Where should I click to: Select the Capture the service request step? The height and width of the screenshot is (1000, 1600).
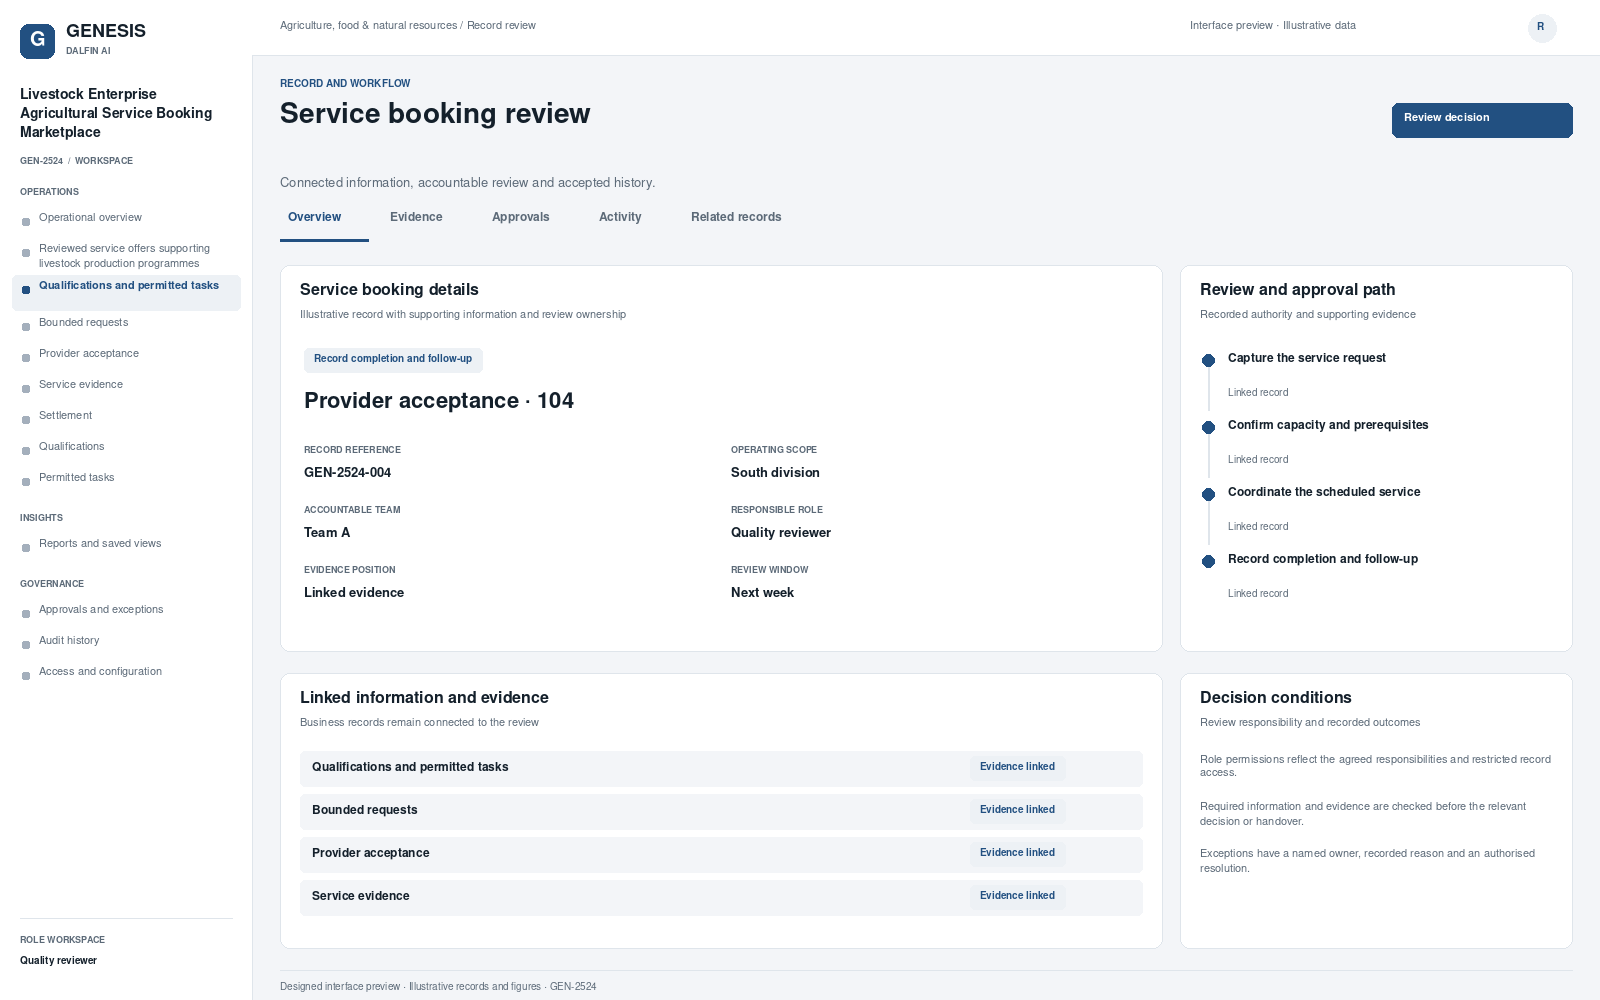point(1306,358)
